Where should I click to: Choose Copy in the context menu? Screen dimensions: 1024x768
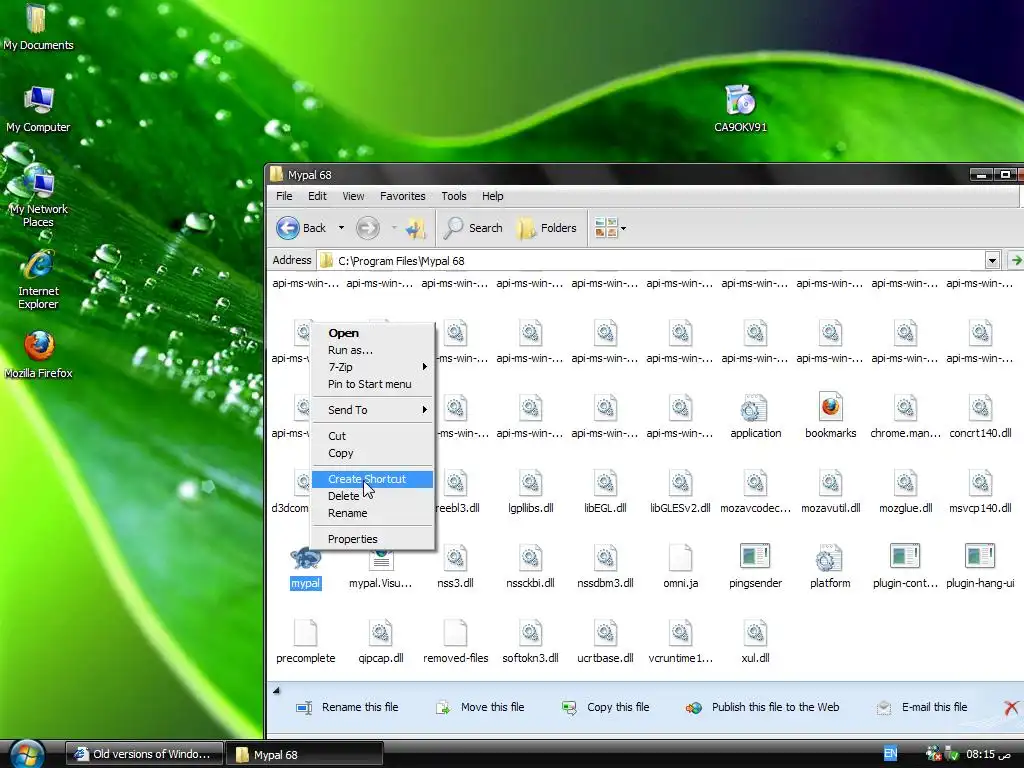(x=372, y=453)
